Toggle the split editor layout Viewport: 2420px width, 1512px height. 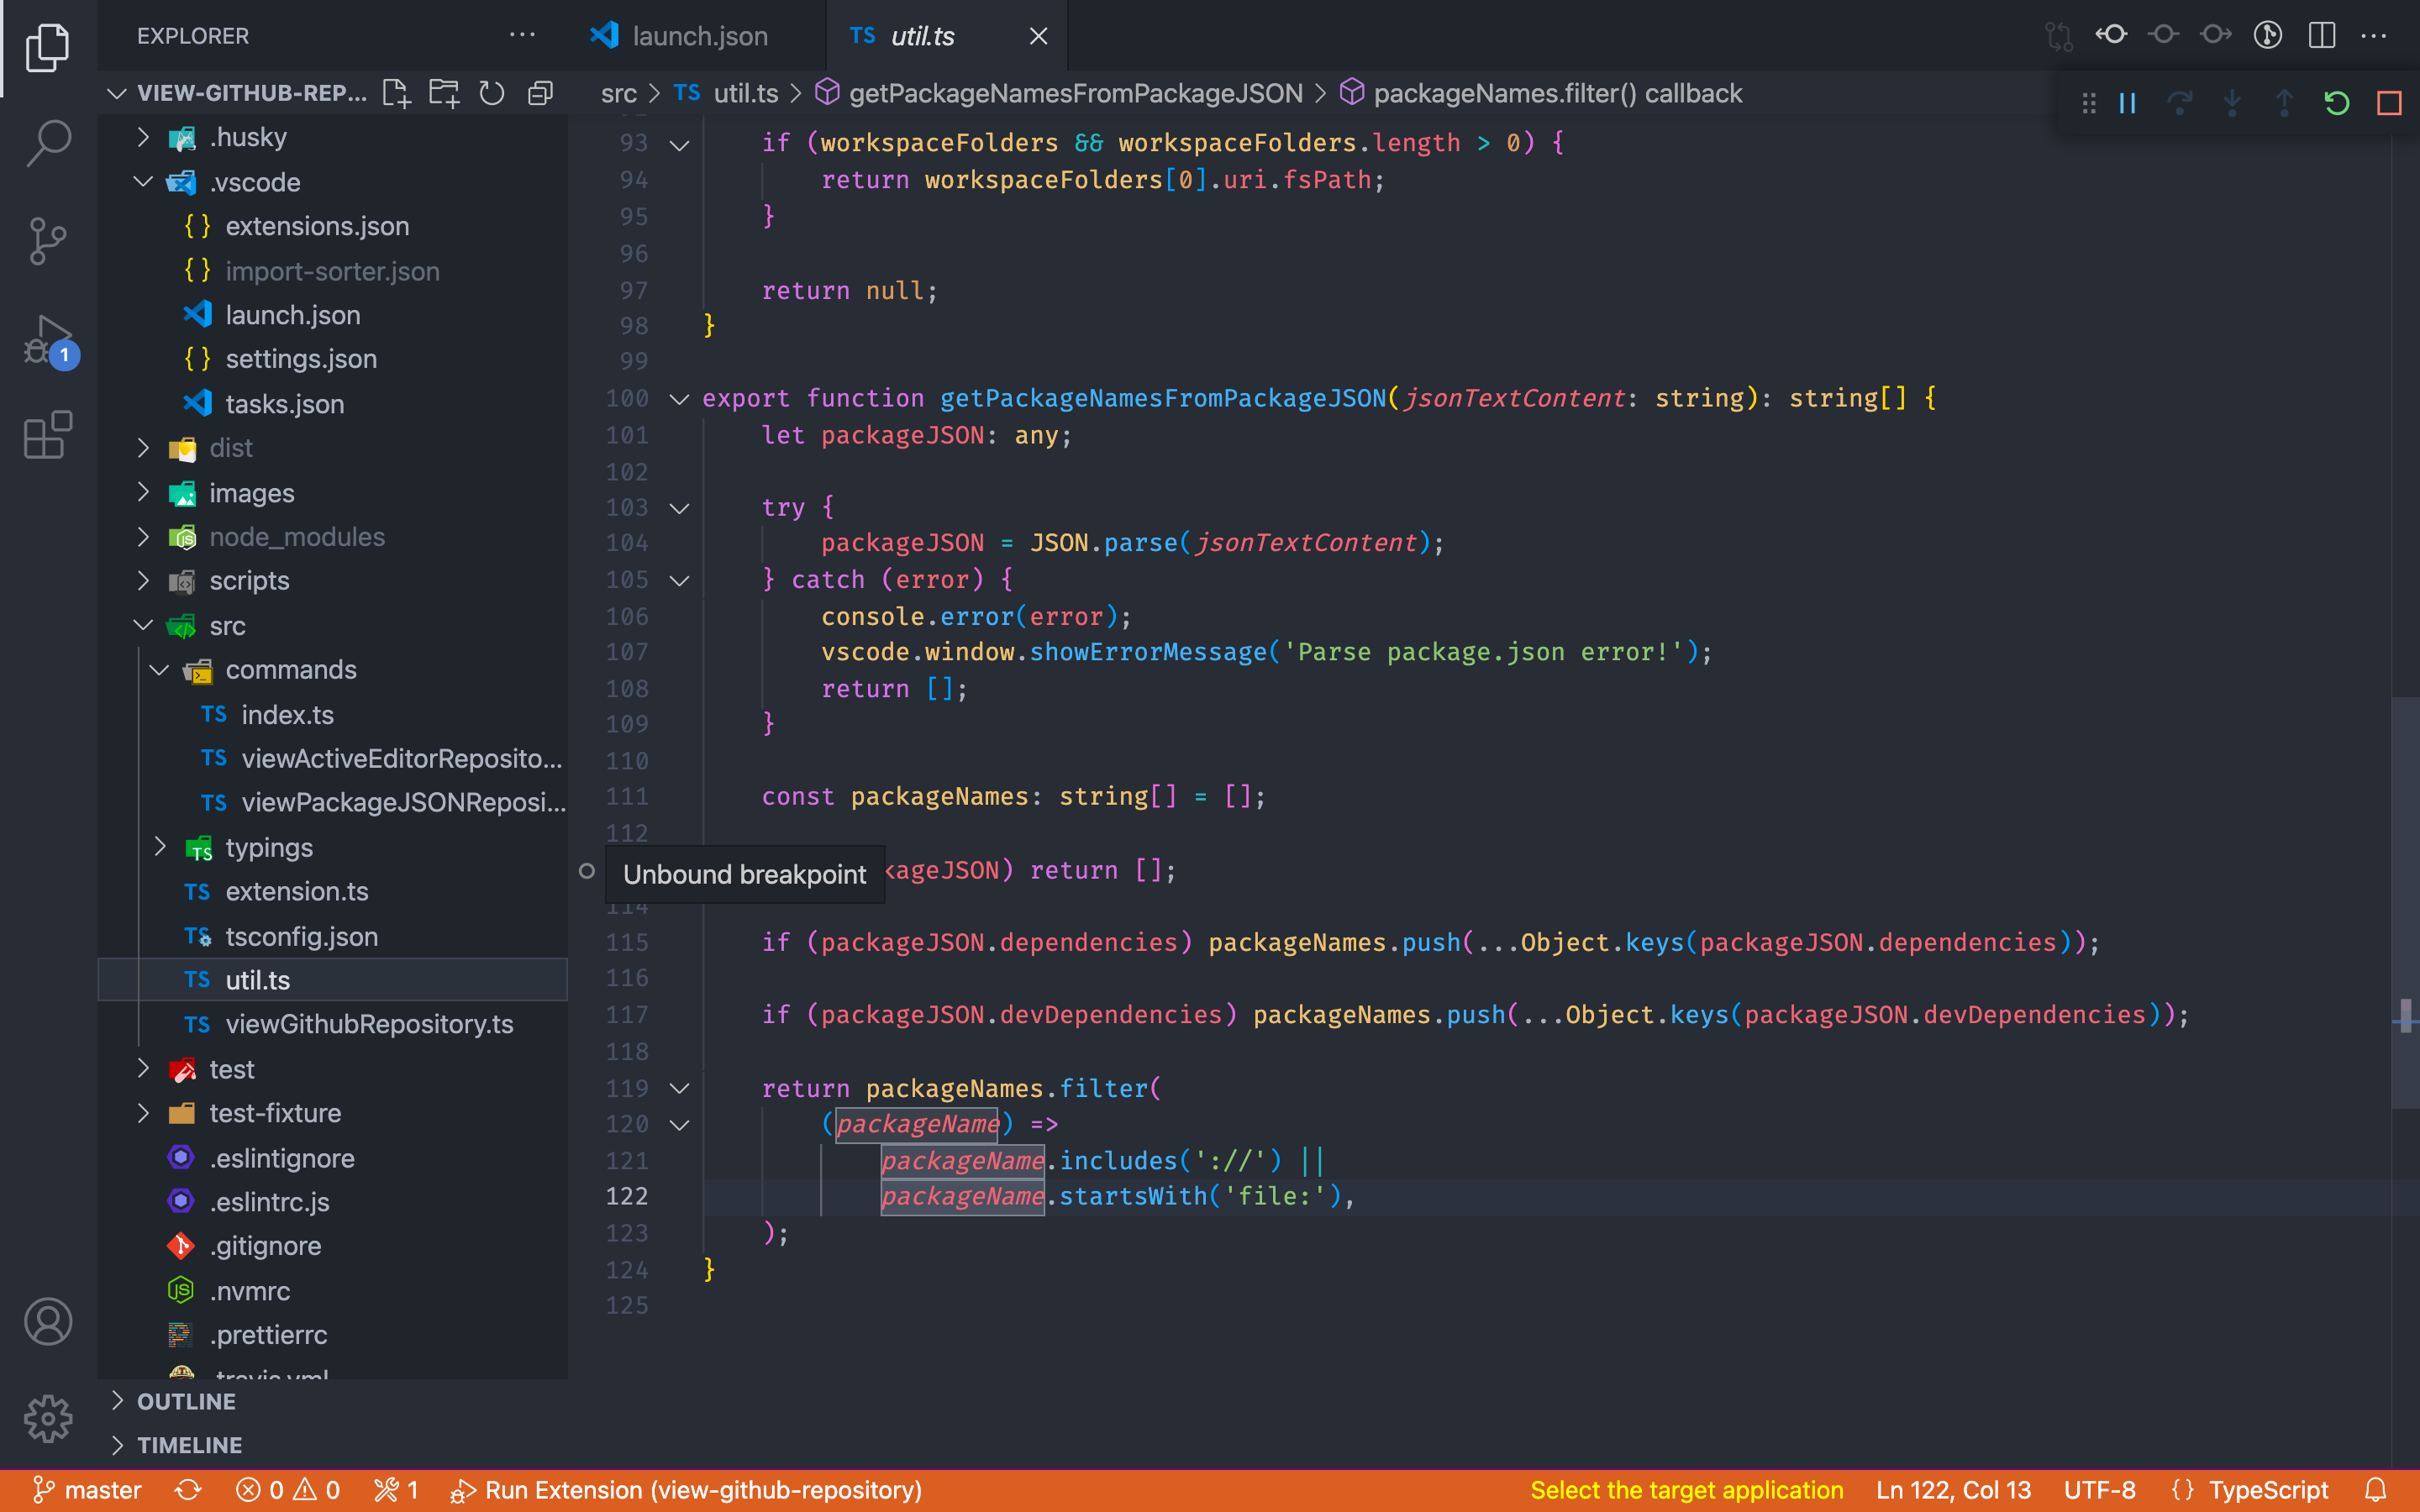pos(2320,35)
